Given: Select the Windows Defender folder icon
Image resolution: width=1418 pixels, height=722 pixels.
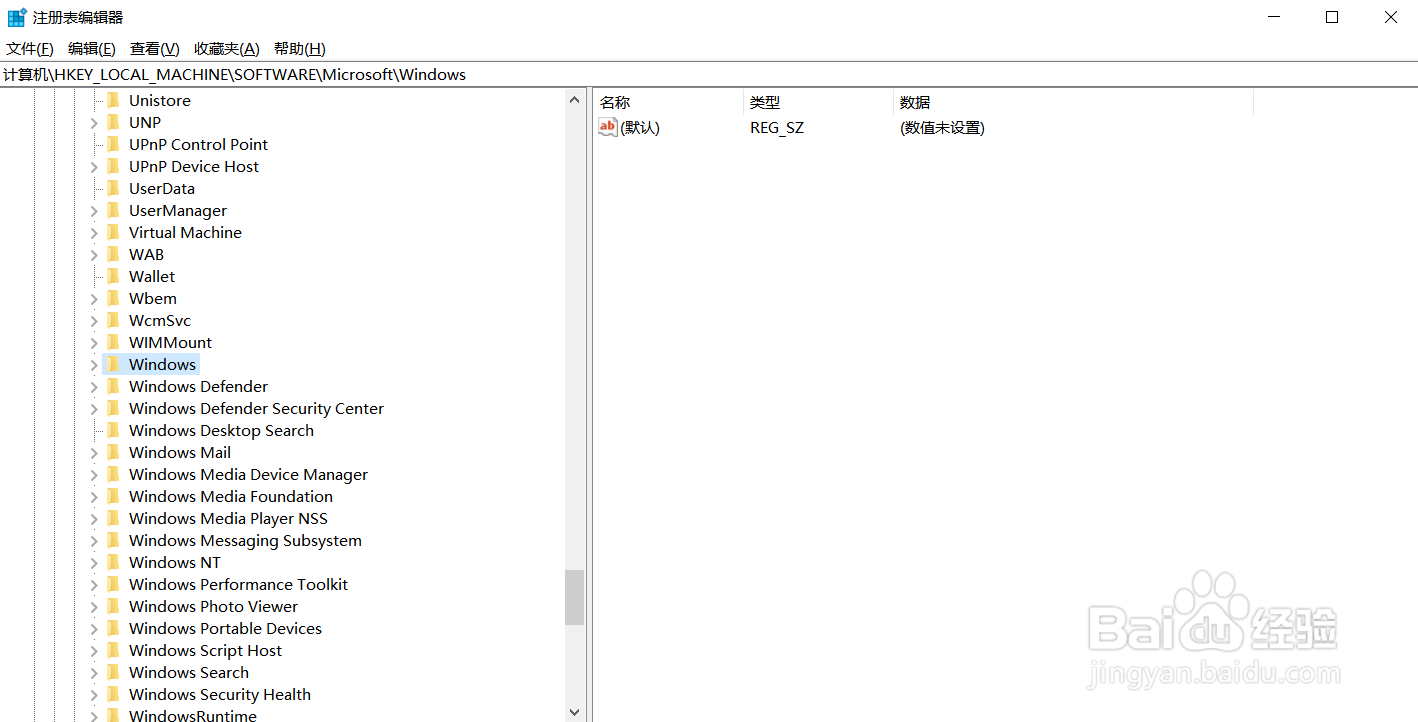Looking at the screenshot, I should pos(113,386).
